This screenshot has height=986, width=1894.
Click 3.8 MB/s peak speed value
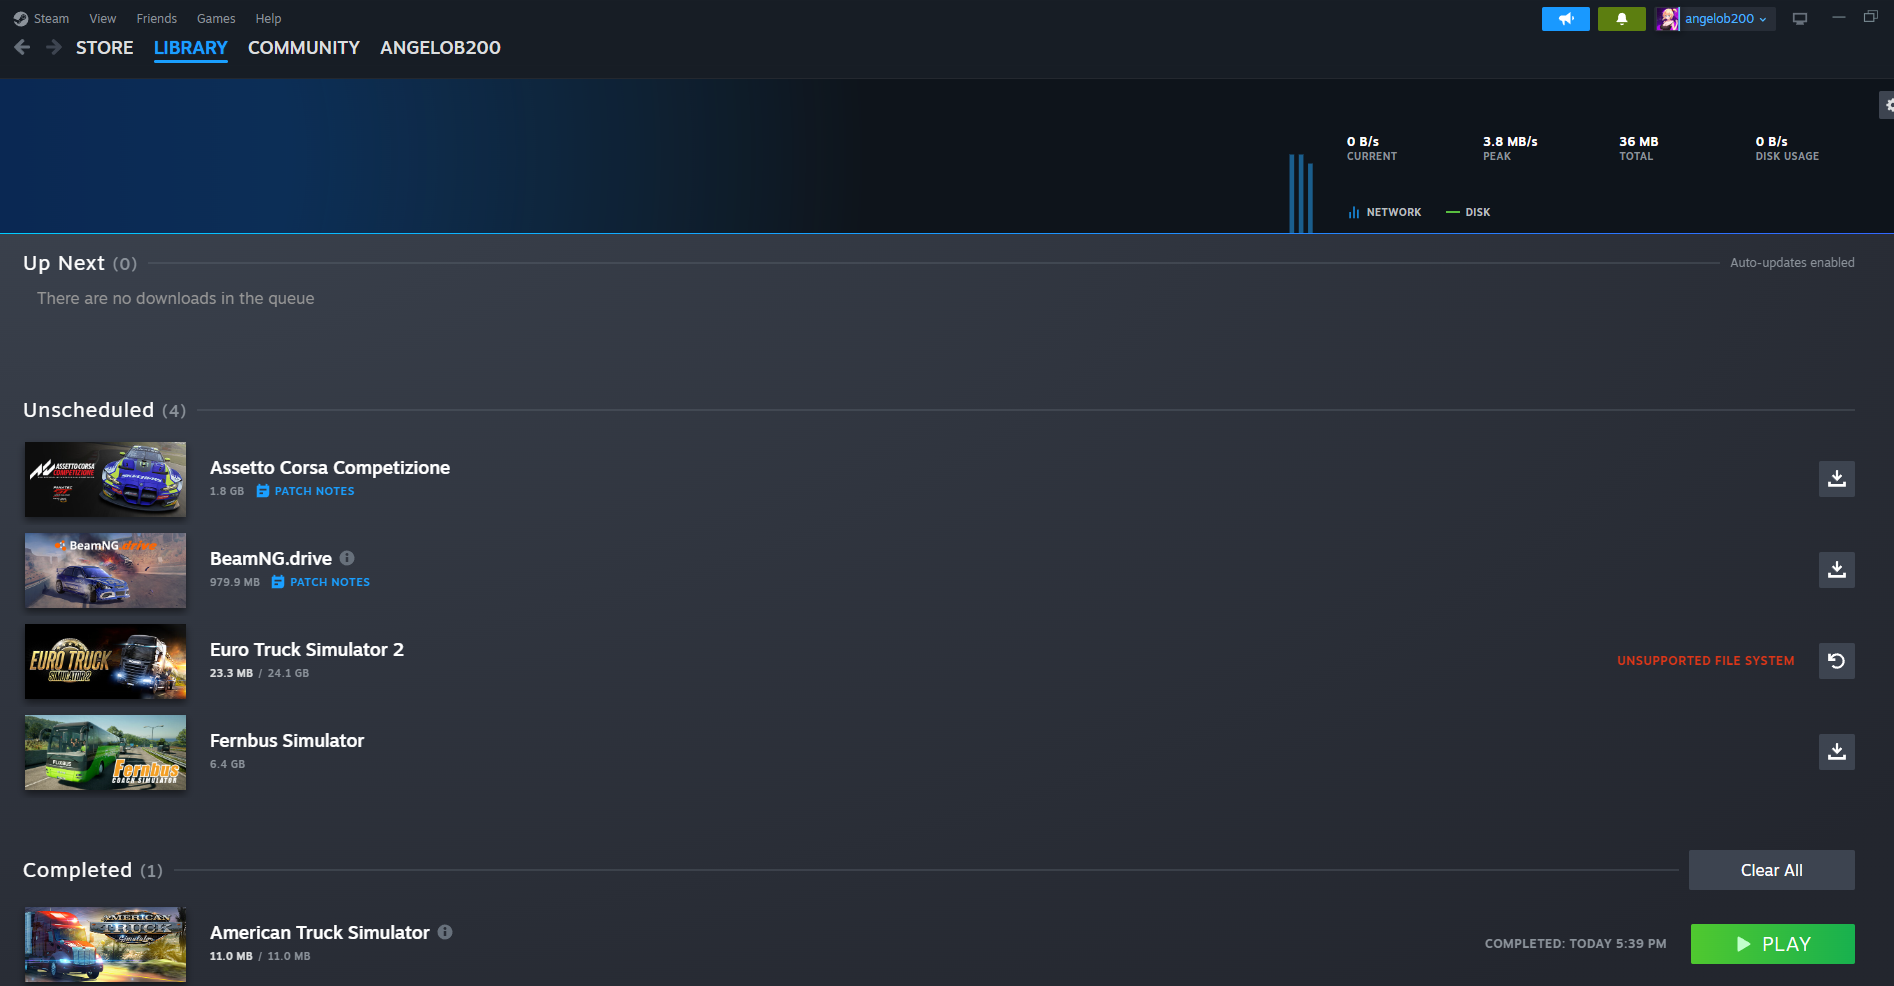pyautogui.click(x=1510, y=142)
